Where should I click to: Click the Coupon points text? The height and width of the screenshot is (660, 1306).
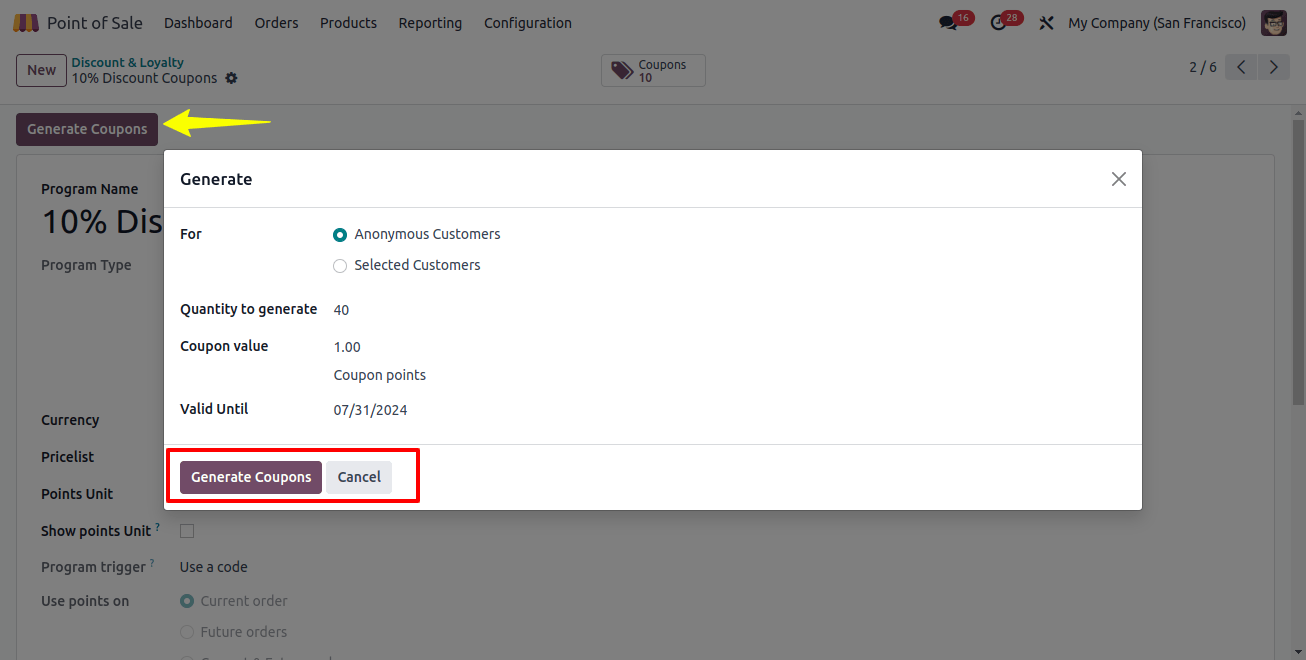point(380,376)
